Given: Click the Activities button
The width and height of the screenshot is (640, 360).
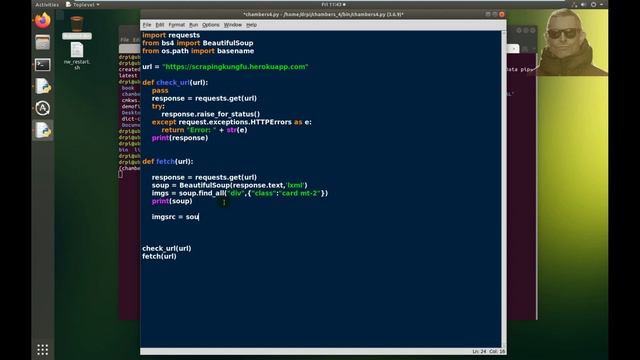Looking at the screenshot, I should (47, 4).
